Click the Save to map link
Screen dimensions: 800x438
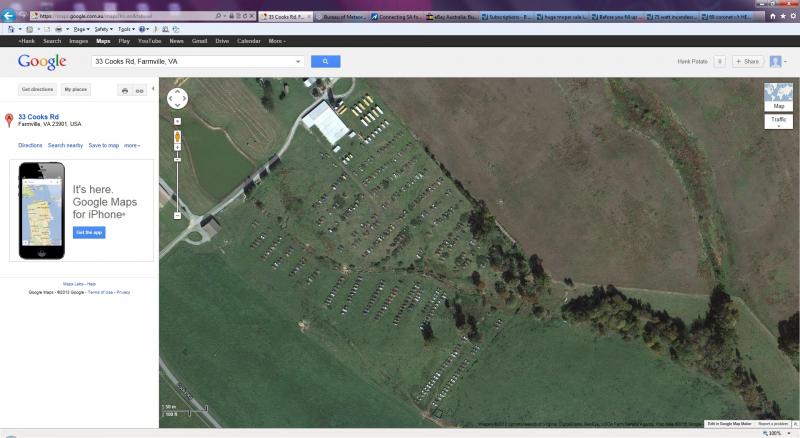pos(104,145)
